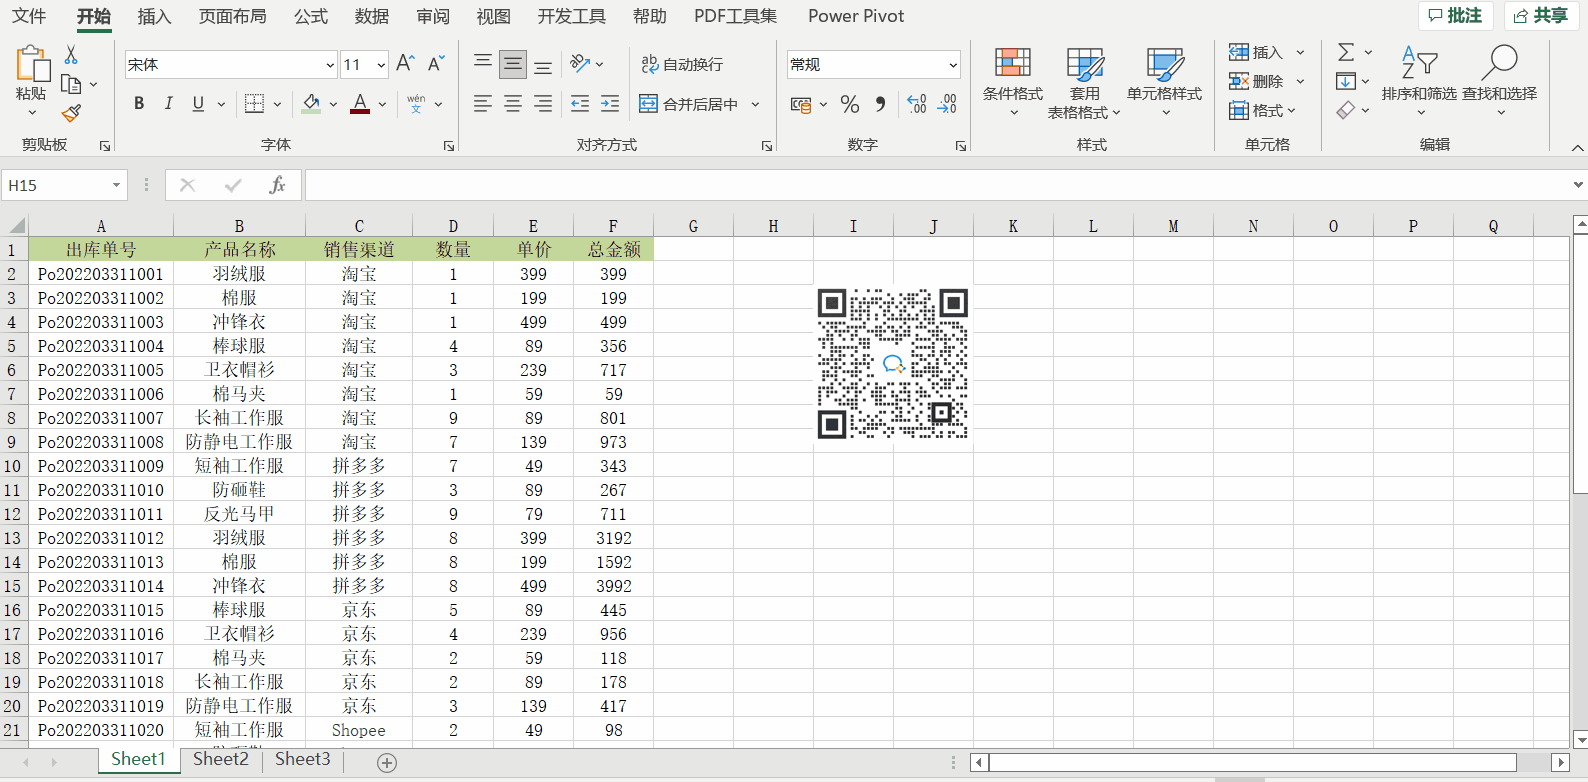This screenshot has height=782, width=1588.
Task: Click the accounting number format icon
Action: coord(801,104)
